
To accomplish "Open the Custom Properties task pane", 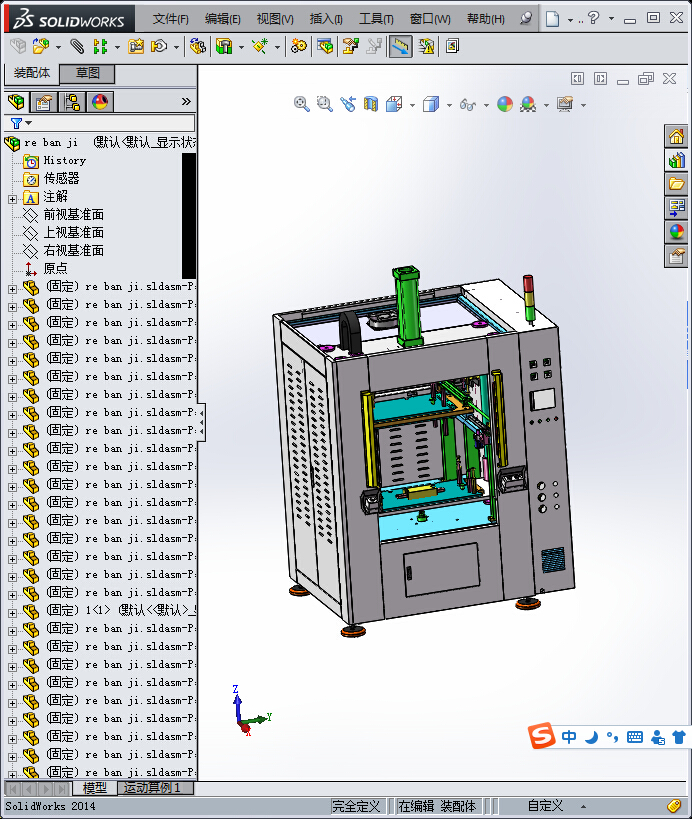I will click(x=676, y=256).
